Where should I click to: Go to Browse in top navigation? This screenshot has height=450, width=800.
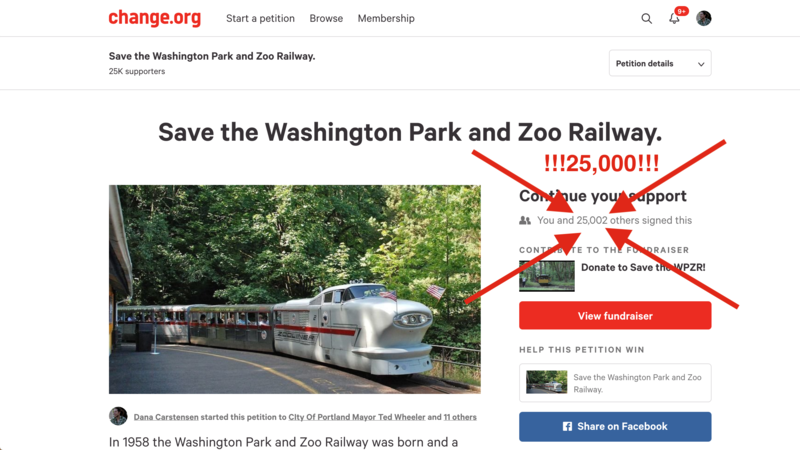326,19
